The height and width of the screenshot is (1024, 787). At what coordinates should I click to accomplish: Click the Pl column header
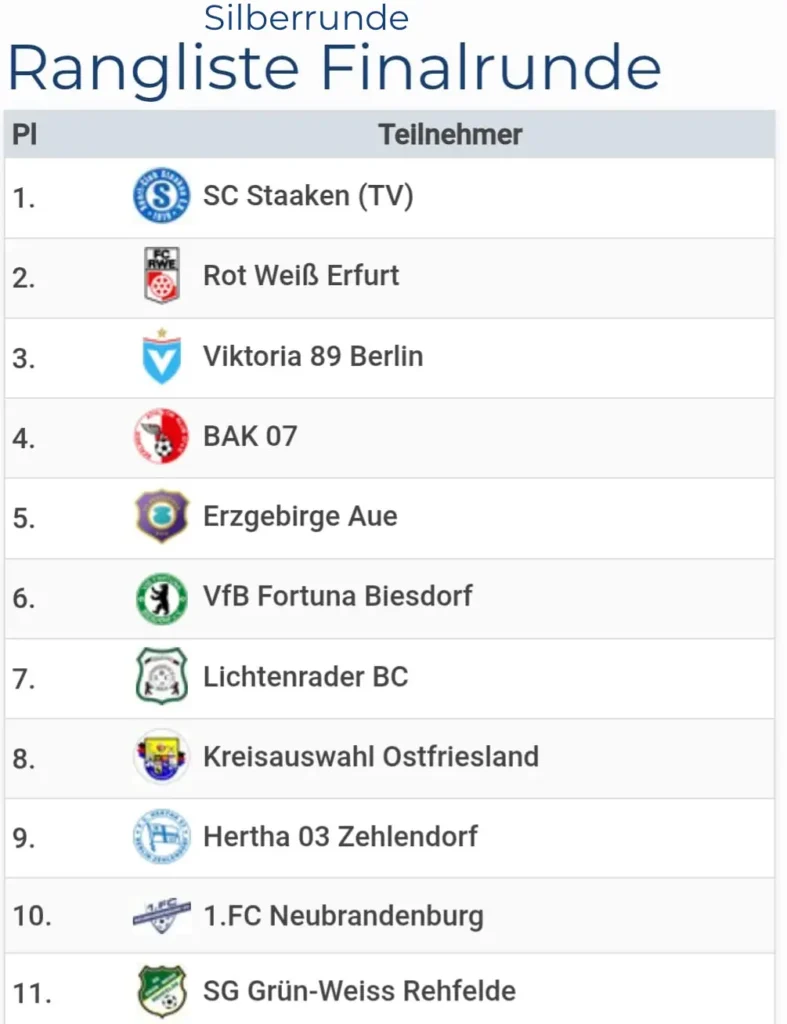click(25, 135)
